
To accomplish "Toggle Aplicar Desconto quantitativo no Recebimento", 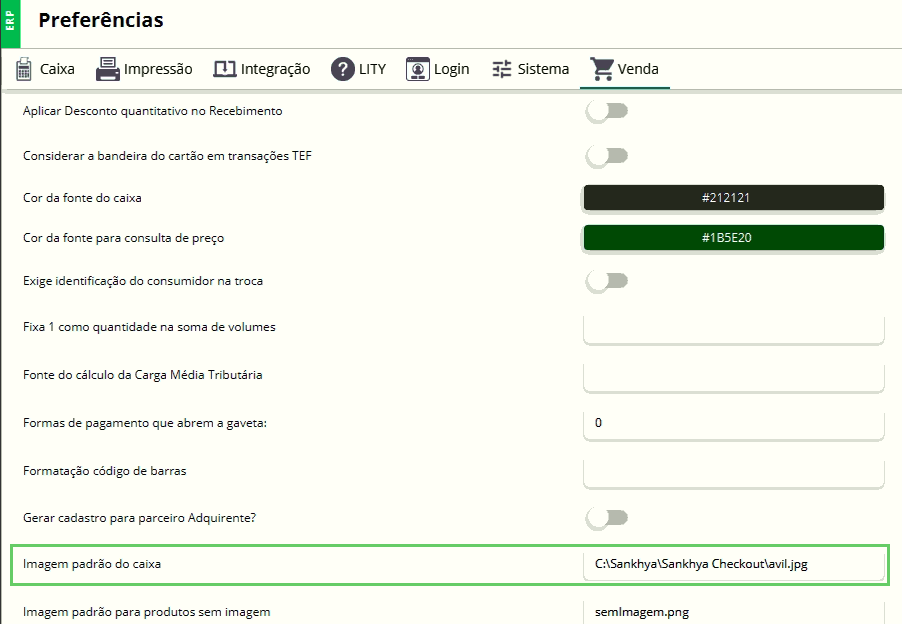I will pyautogui.click(x=607, y=111).
